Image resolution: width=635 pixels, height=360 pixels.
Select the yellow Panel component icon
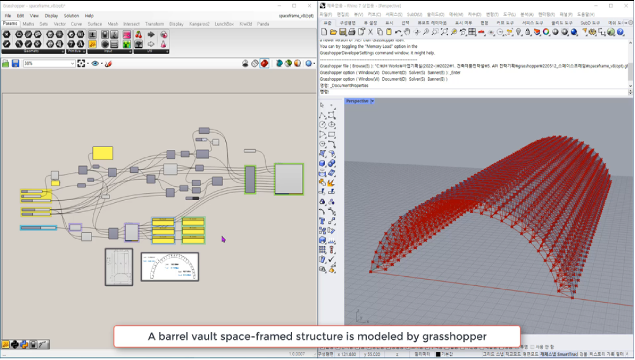click(92, 44)
